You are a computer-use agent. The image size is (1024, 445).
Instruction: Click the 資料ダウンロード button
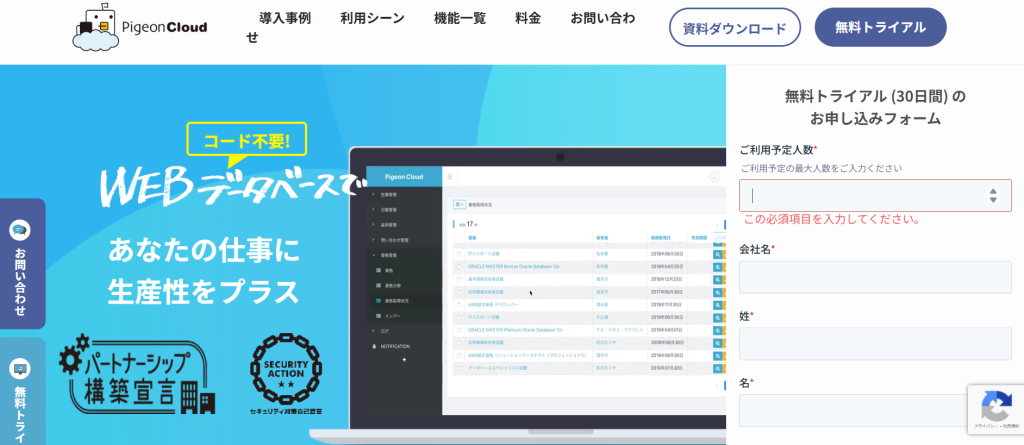(x=735, y=27)
